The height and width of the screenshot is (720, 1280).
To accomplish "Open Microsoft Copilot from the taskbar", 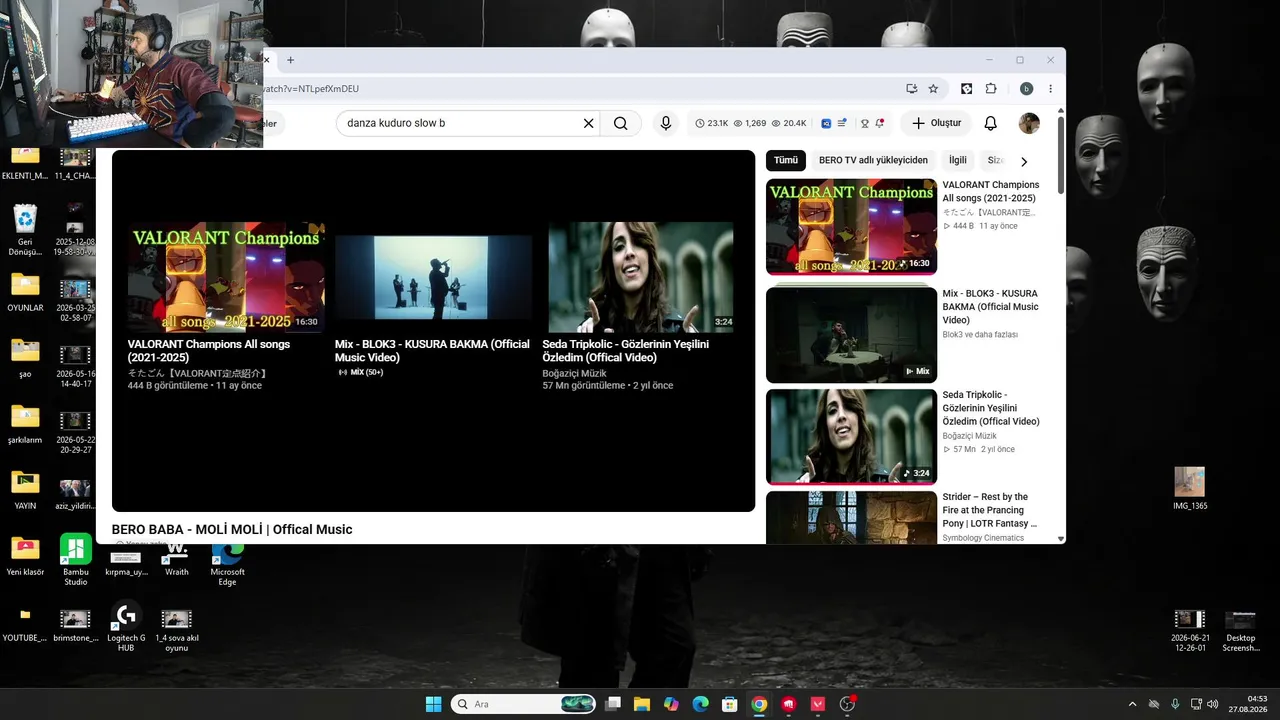I will click(x=671, y=704).
